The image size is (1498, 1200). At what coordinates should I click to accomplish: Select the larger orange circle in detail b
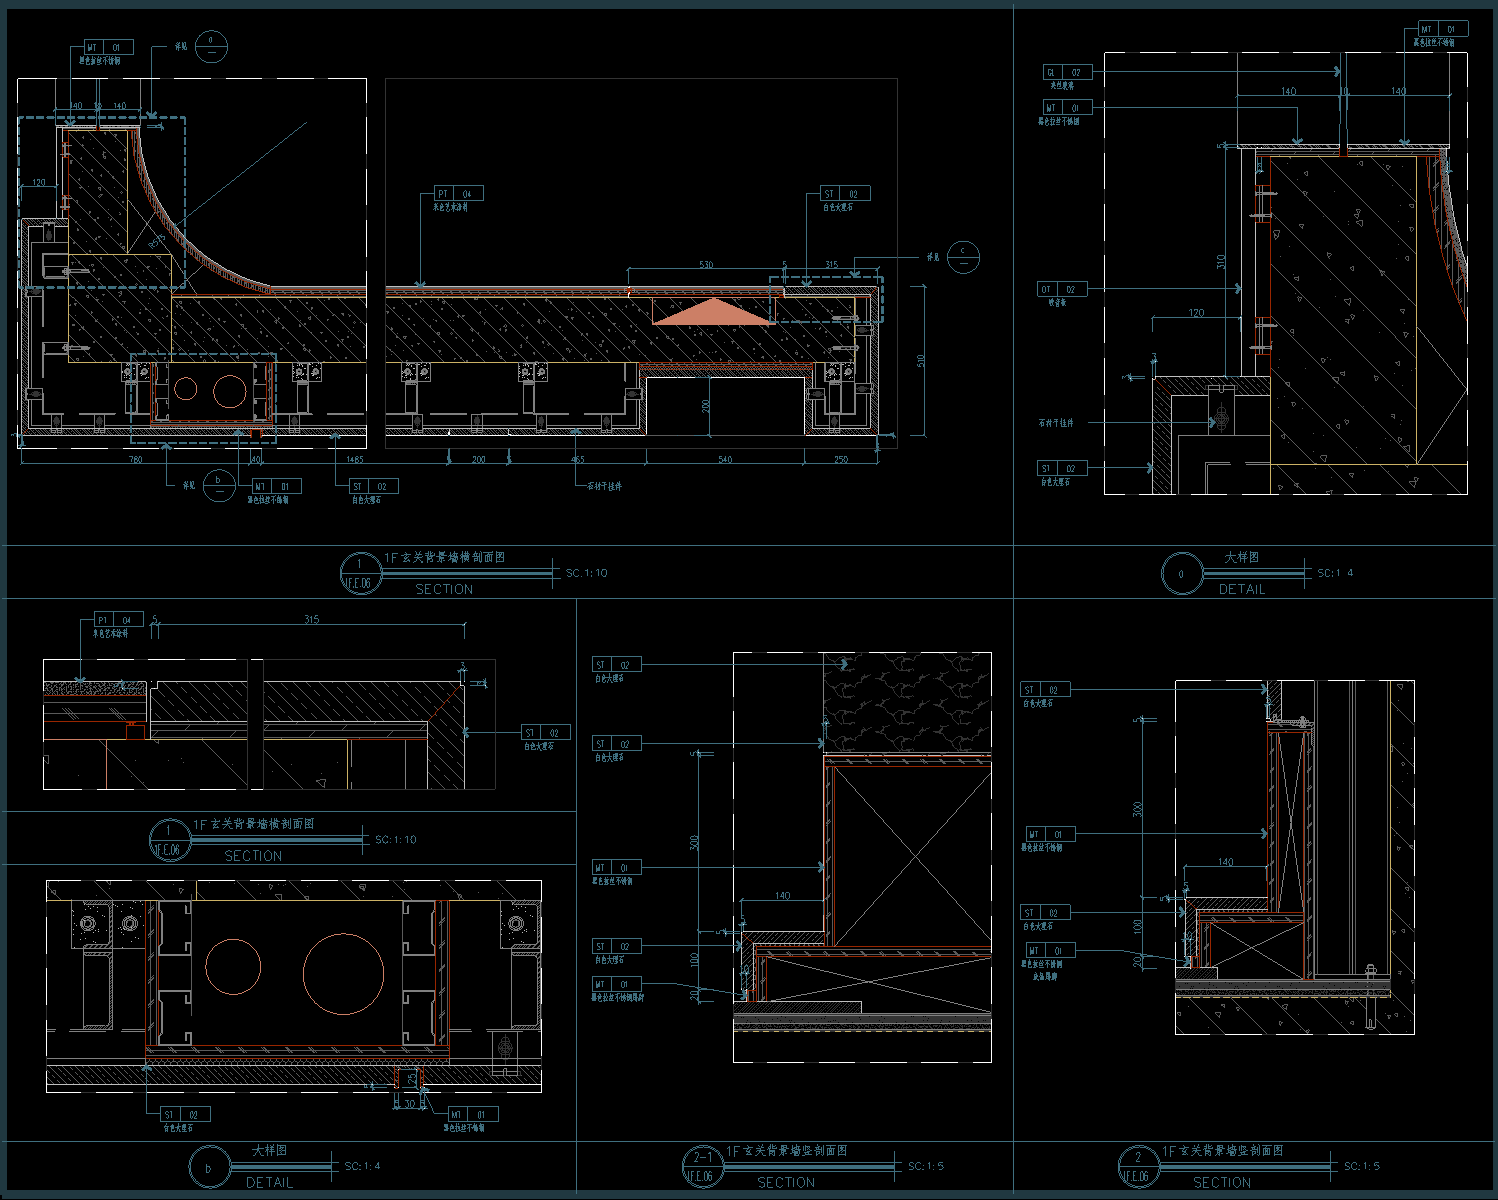point(343,974)
